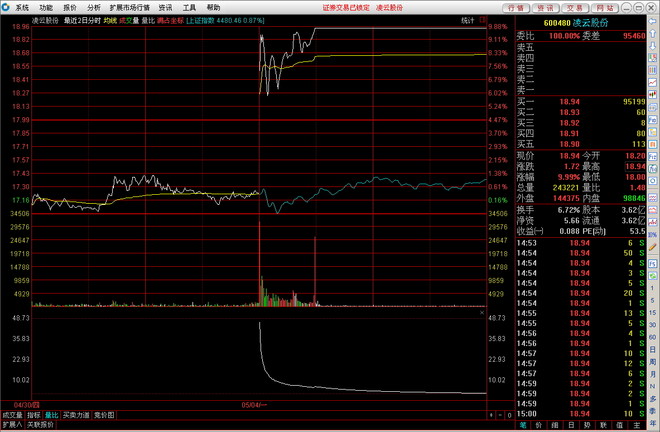Switch to the 量比 tab below the chart
Viewport: 660px width, 432px height.
52,415
